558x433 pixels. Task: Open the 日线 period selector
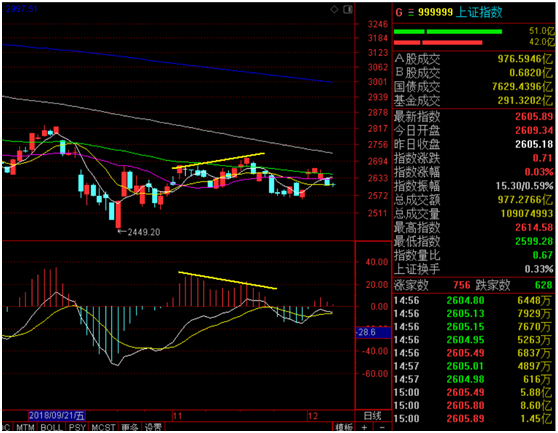(373, 416)
